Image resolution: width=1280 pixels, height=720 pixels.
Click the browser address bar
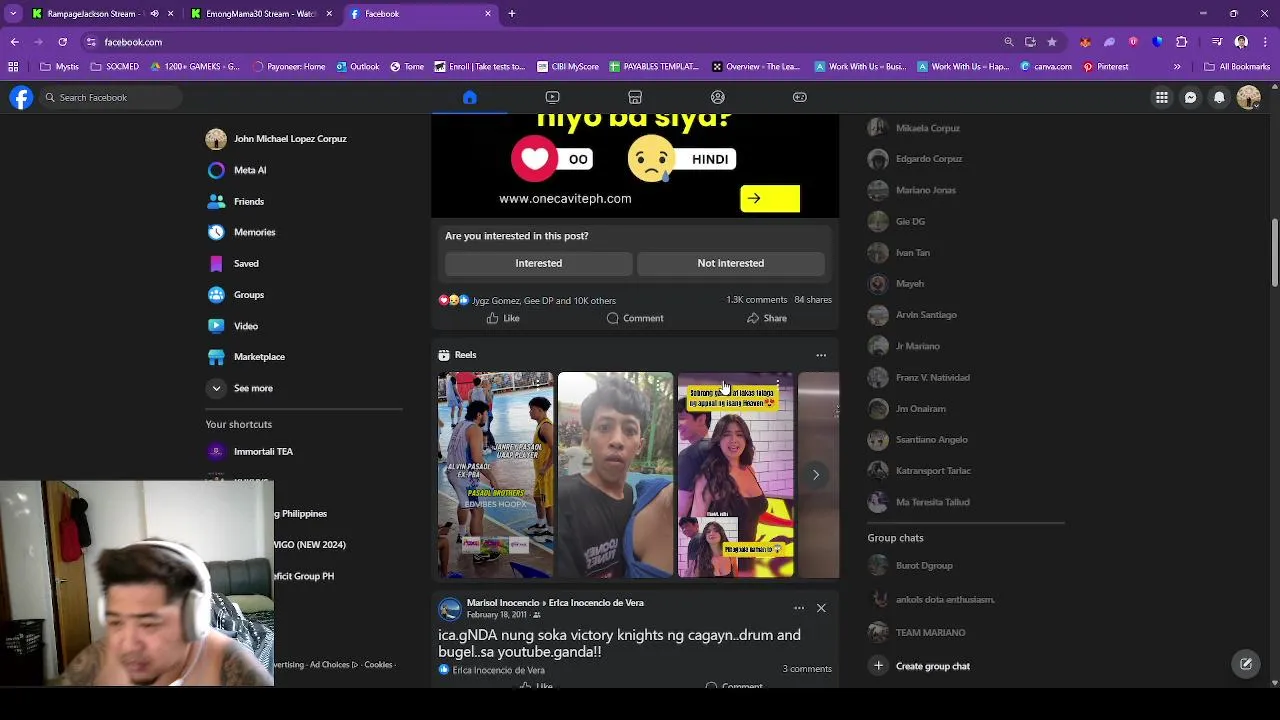pyautogui.click(x=540, y=42)
